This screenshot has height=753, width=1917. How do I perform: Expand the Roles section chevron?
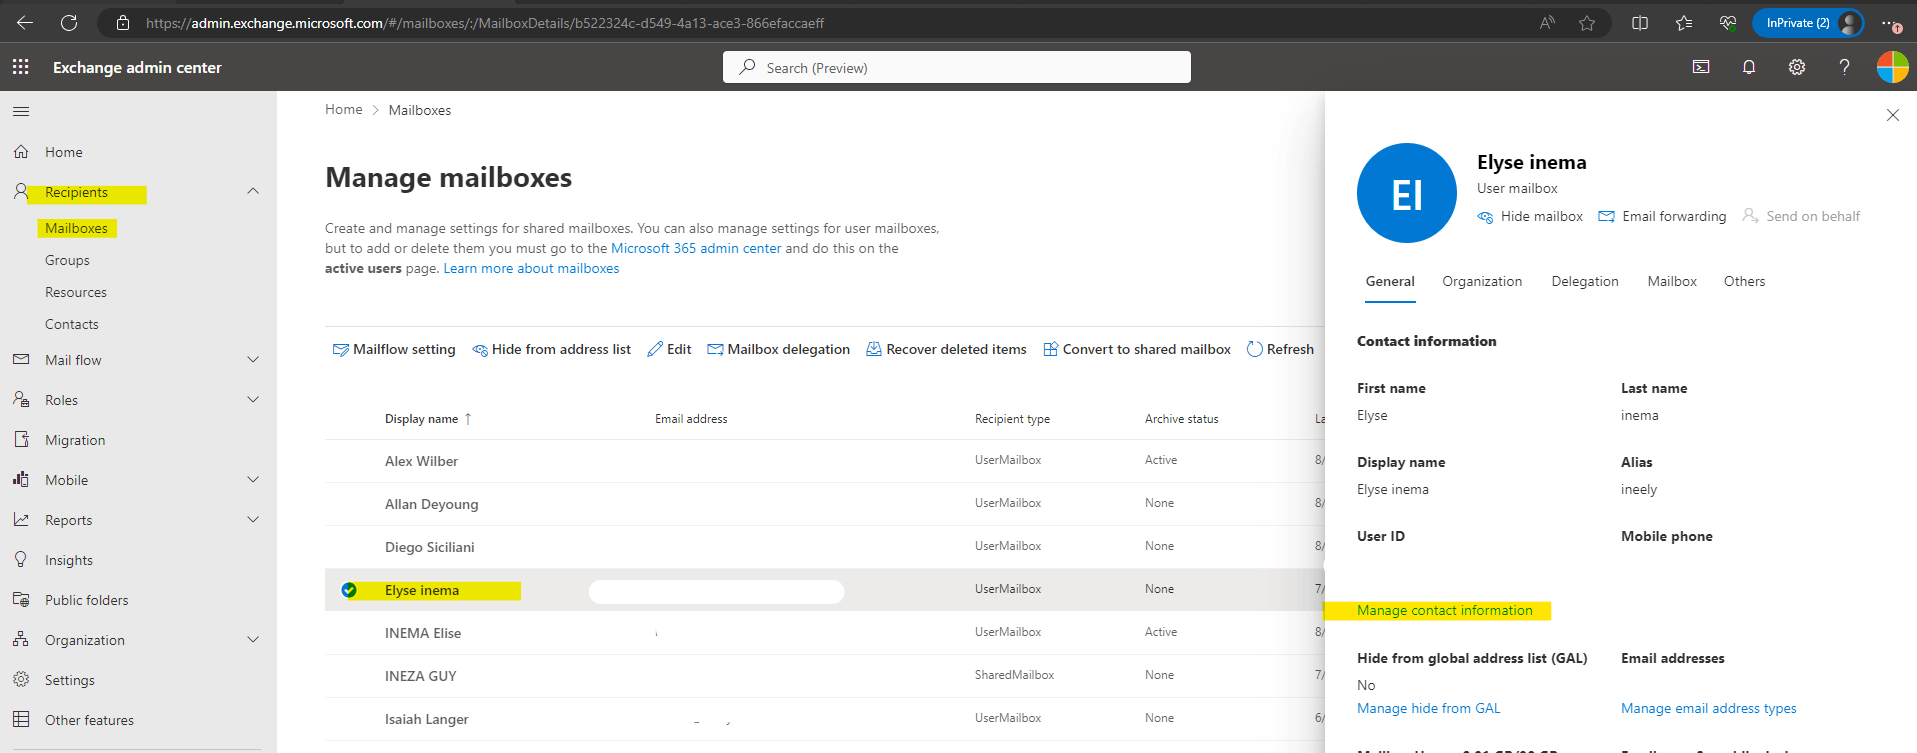click(x=253, y=399)
